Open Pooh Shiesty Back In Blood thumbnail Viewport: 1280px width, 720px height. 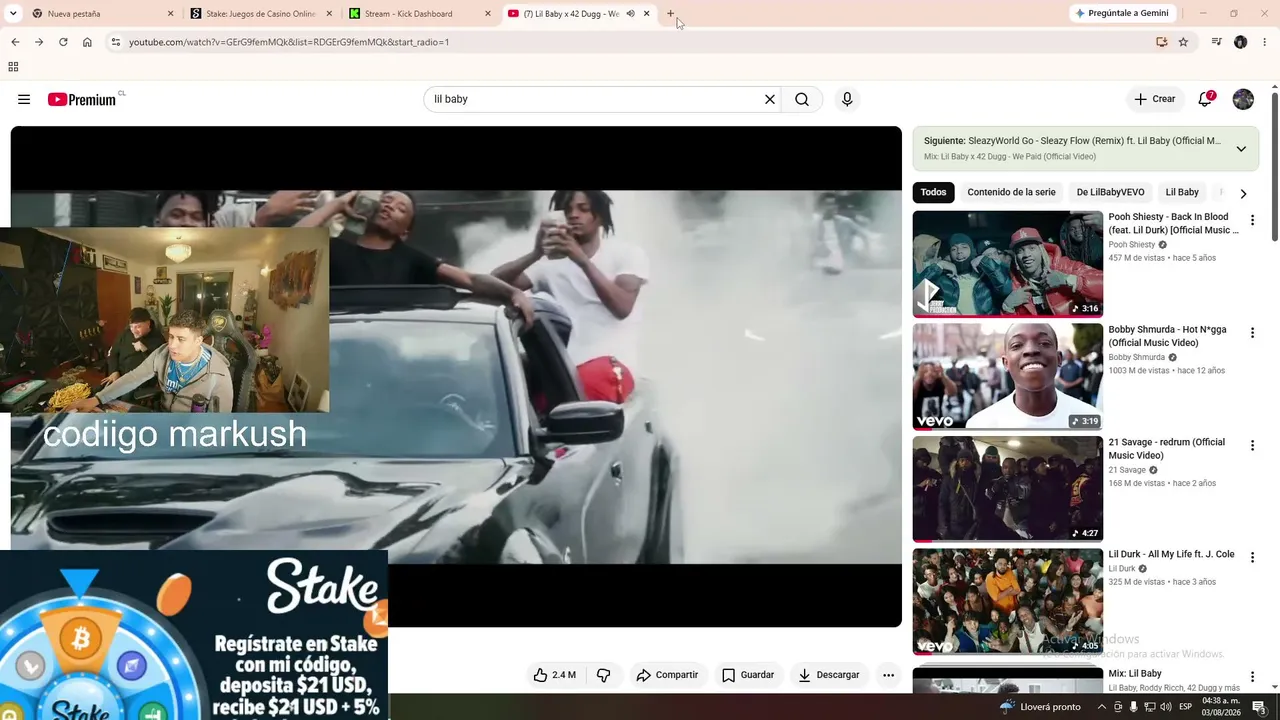tap(1007, 264)
